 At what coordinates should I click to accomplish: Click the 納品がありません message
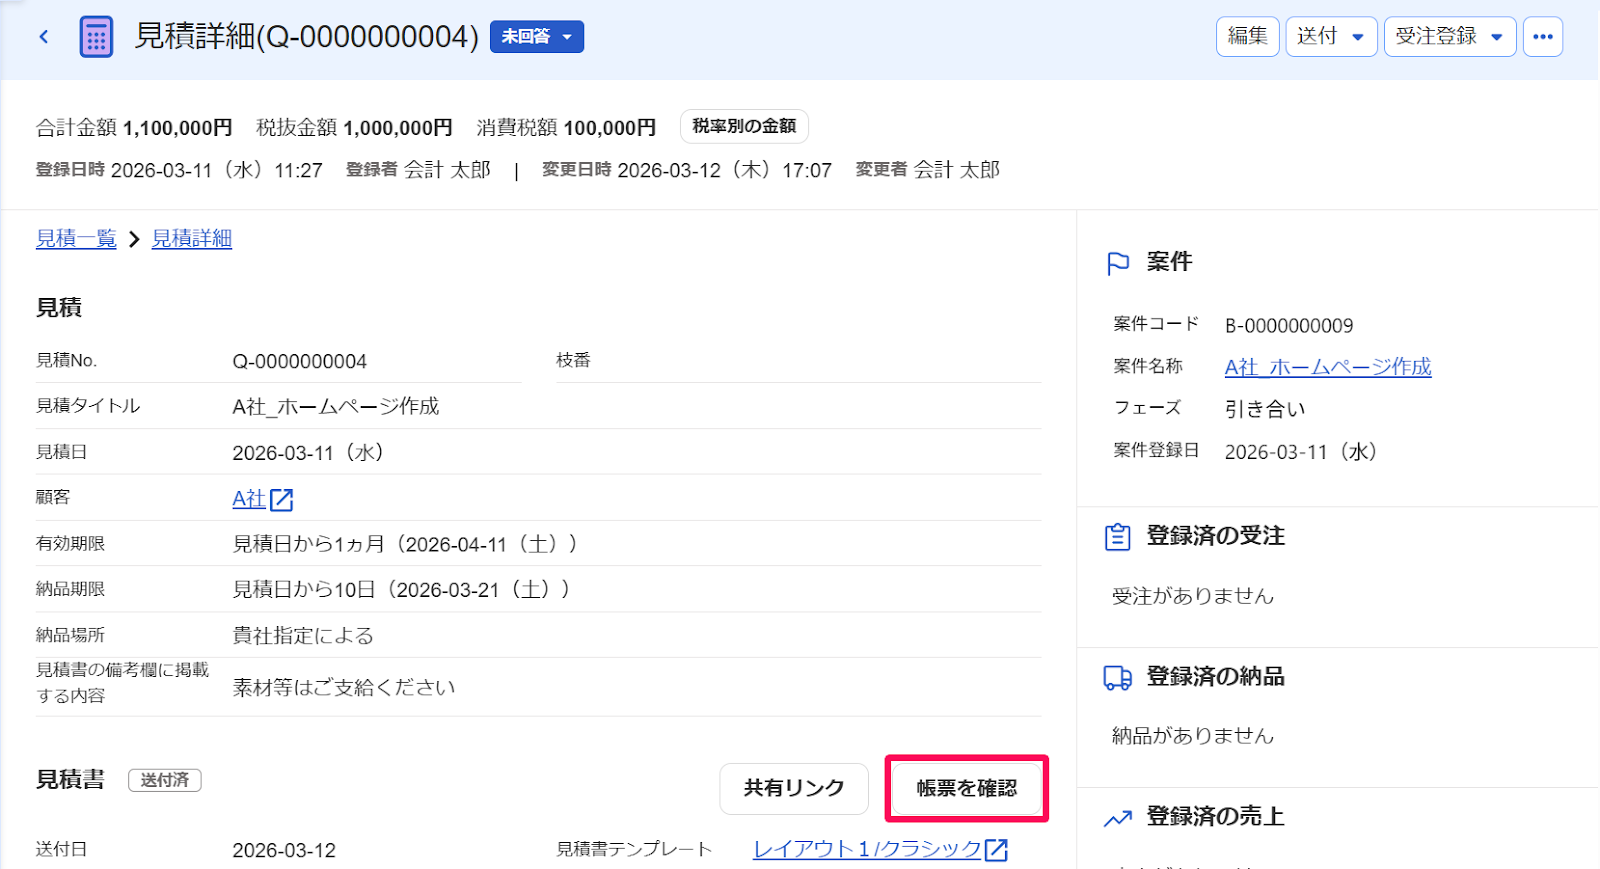pos(1193,736)
